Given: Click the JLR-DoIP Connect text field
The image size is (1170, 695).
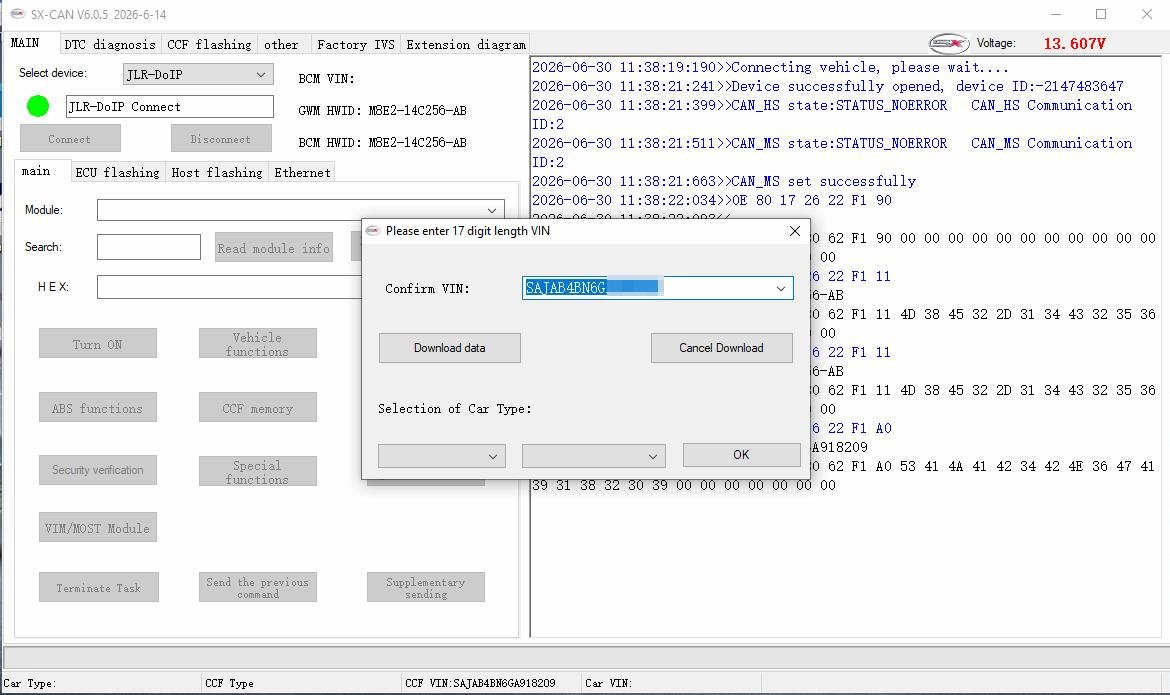Looking at the screenshot, I should (x=169, y=107).
